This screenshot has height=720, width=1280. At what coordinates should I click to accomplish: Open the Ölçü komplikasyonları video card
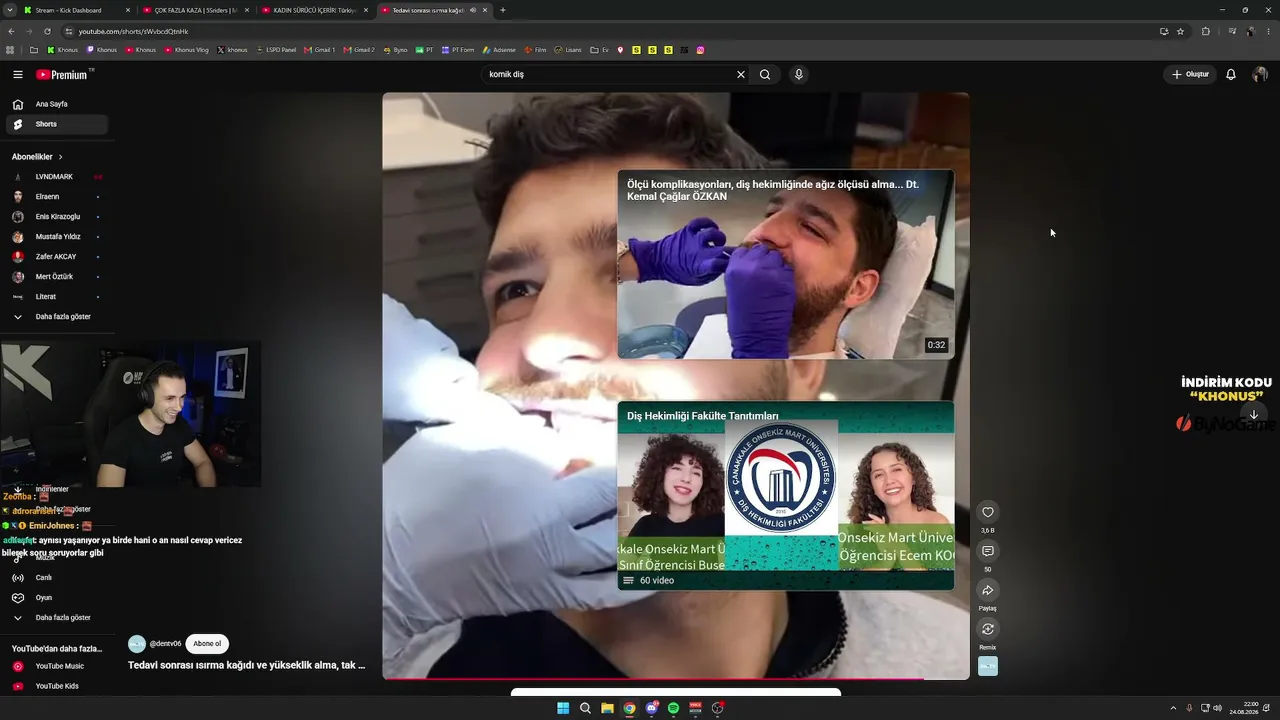786,264
